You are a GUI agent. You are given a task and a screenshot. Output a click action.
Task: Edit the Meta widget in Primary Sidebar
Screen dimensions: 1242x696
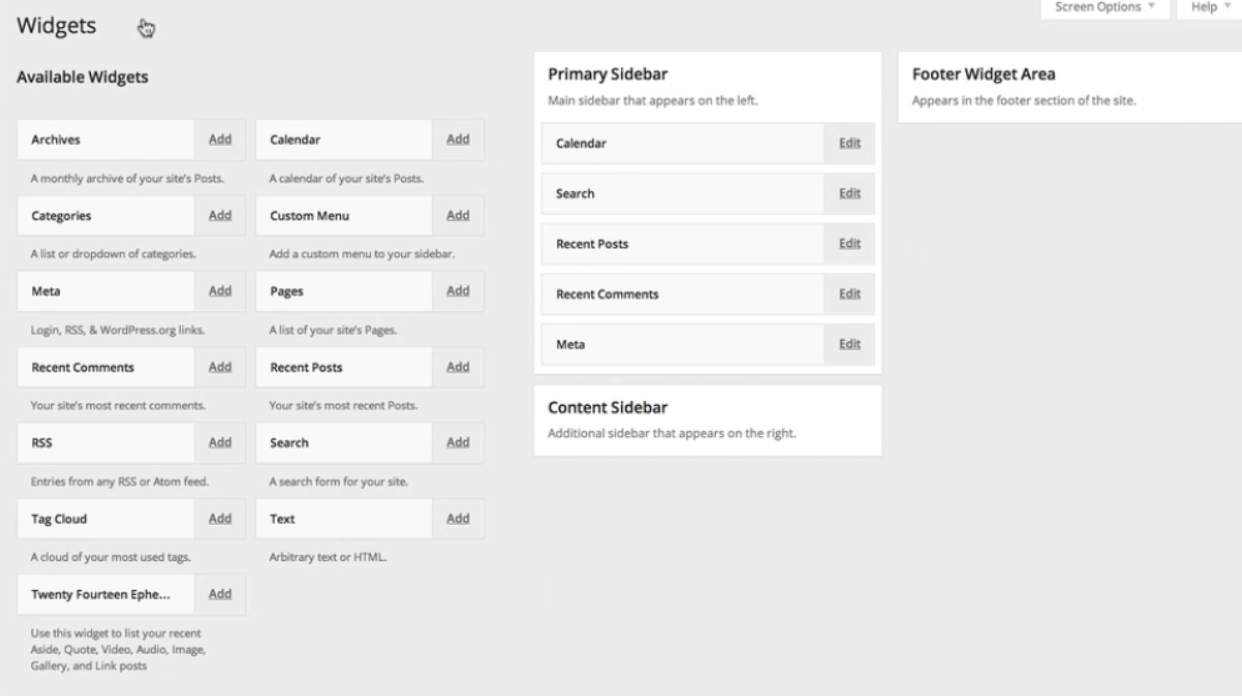click(x=850, y=343)
